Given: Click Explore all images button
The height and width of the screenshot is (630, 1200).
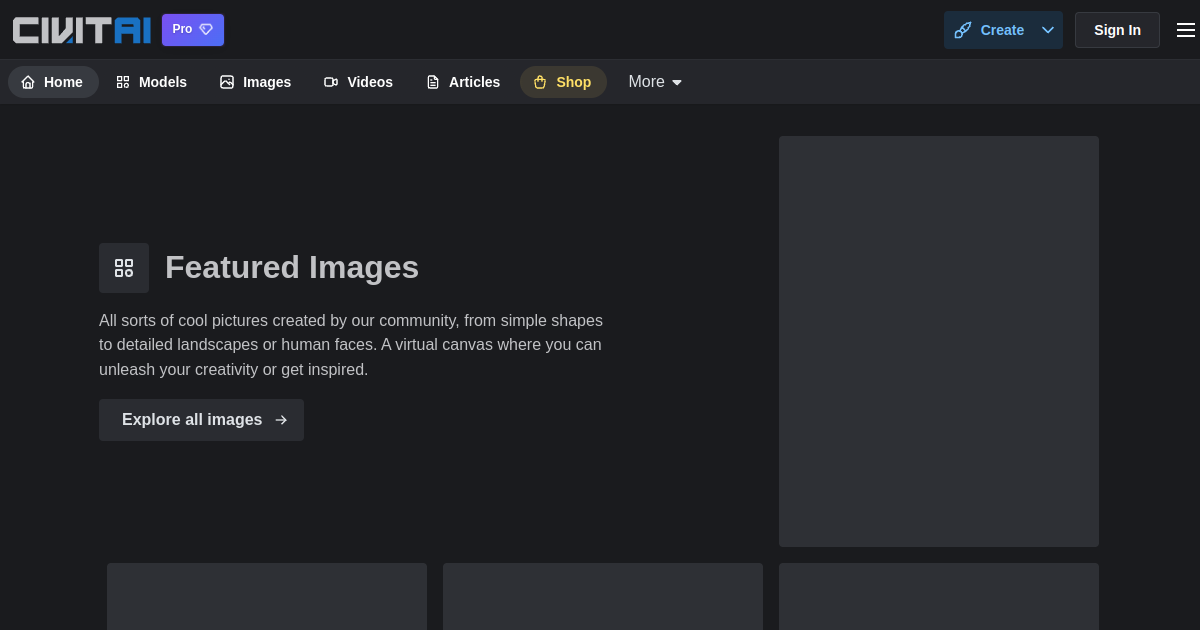Looking at the screenshot, I should click(201, 420).
